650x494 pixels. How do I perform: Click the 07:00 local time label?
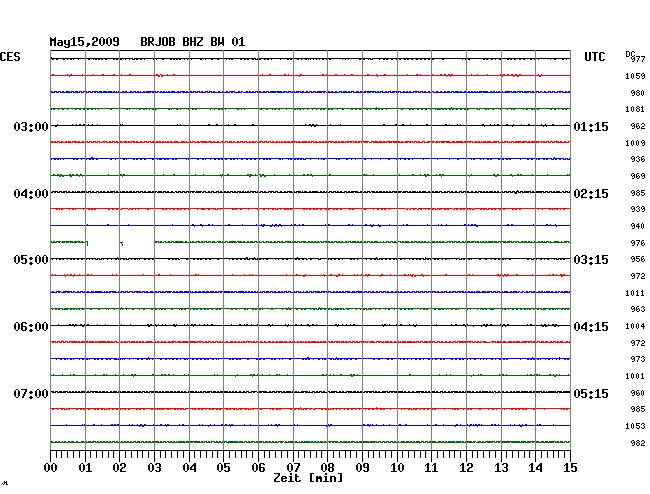pyautogui.click(x=31, y=393)
